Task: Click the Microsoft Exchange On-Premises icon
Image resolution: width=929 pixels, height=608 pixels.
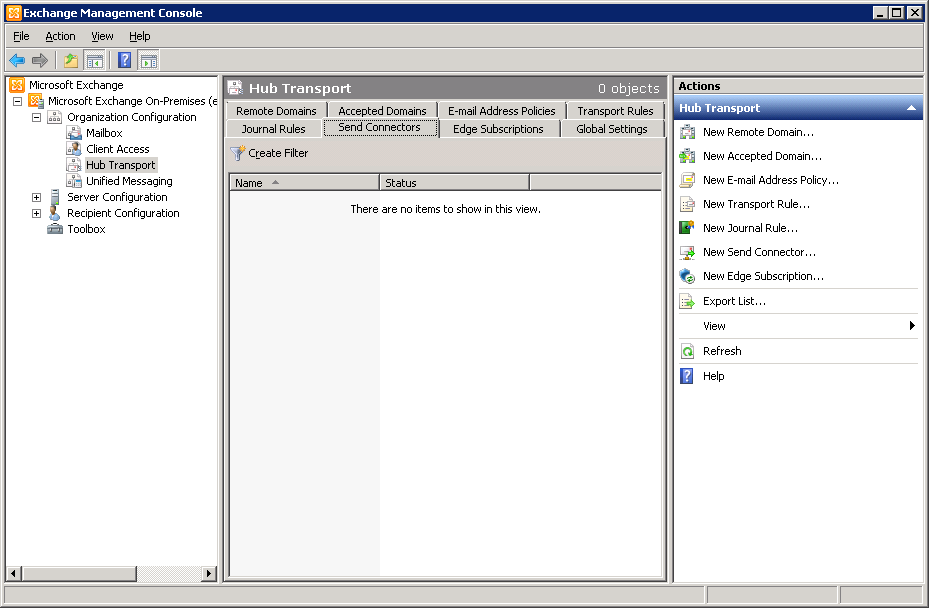Action: click(36, 101)
